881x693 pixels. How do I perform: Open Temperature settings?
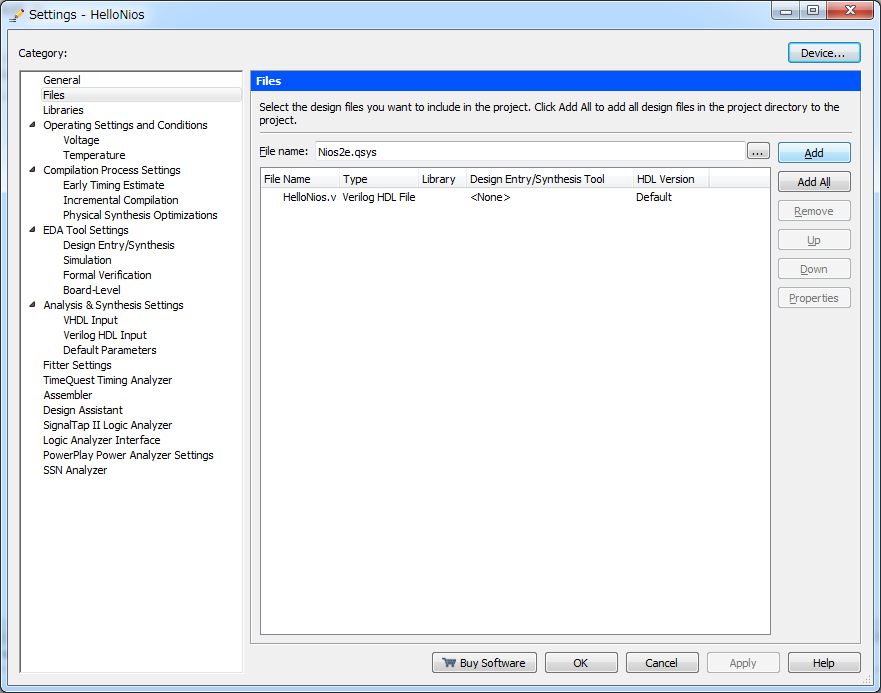tap(94, 155)
